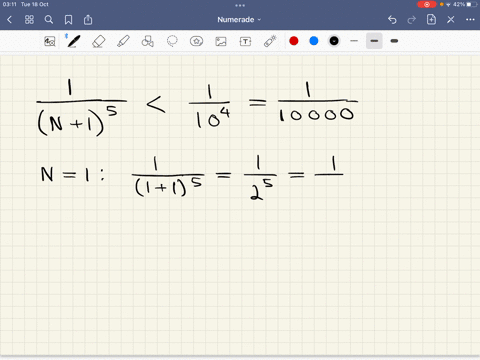
Task: Select the Text box tool
Action: pyautogui.click(x=245, y=41)
